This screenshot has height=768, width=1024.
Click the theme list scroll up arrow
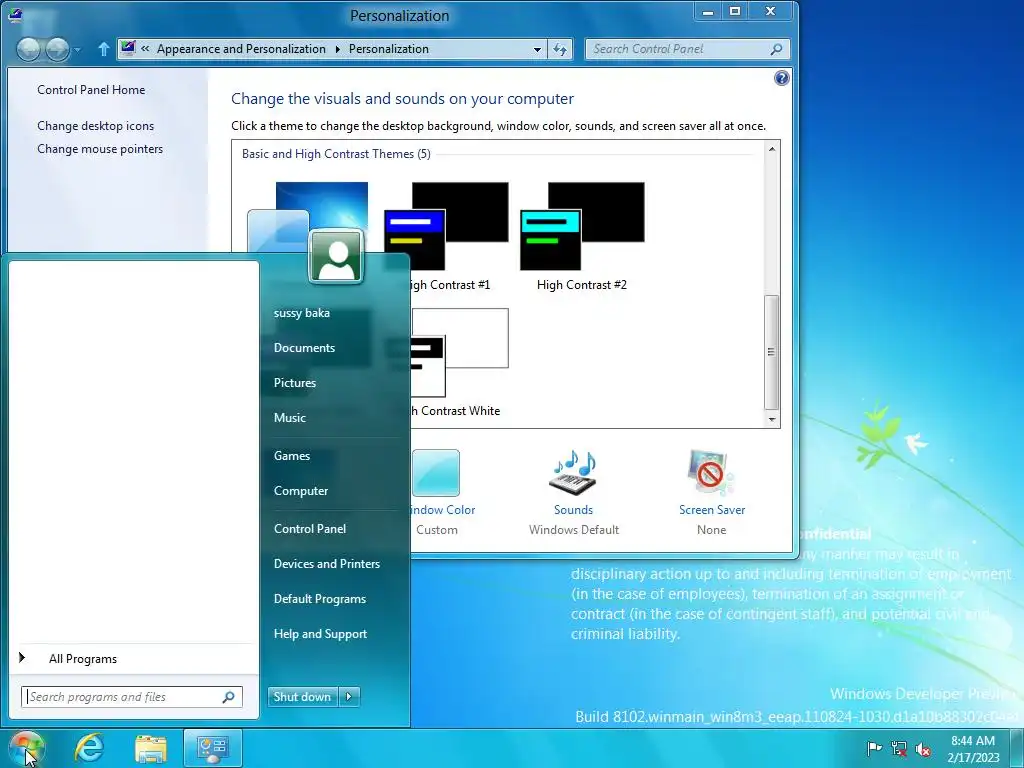tap(772, 149)
